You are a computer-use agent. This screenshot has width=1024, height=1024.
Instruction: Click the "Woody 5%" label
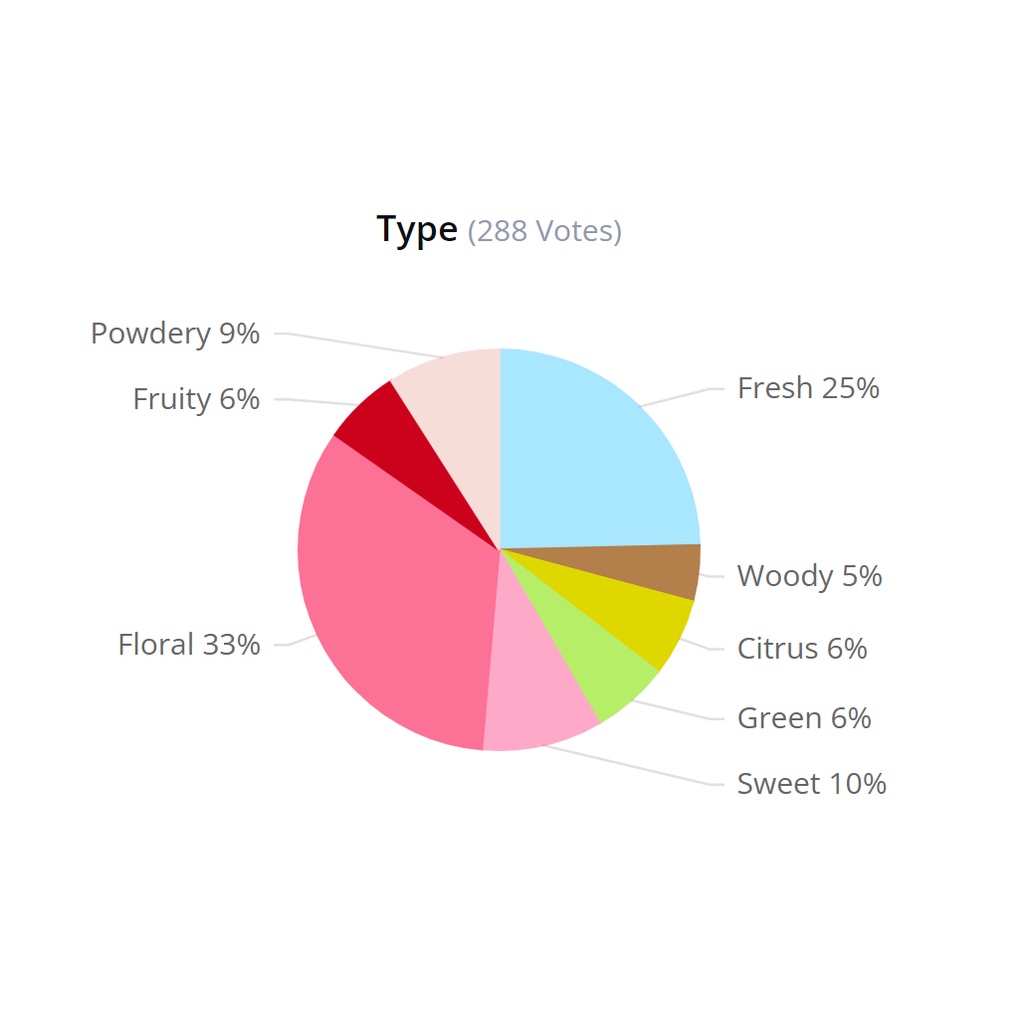(809, 576)
